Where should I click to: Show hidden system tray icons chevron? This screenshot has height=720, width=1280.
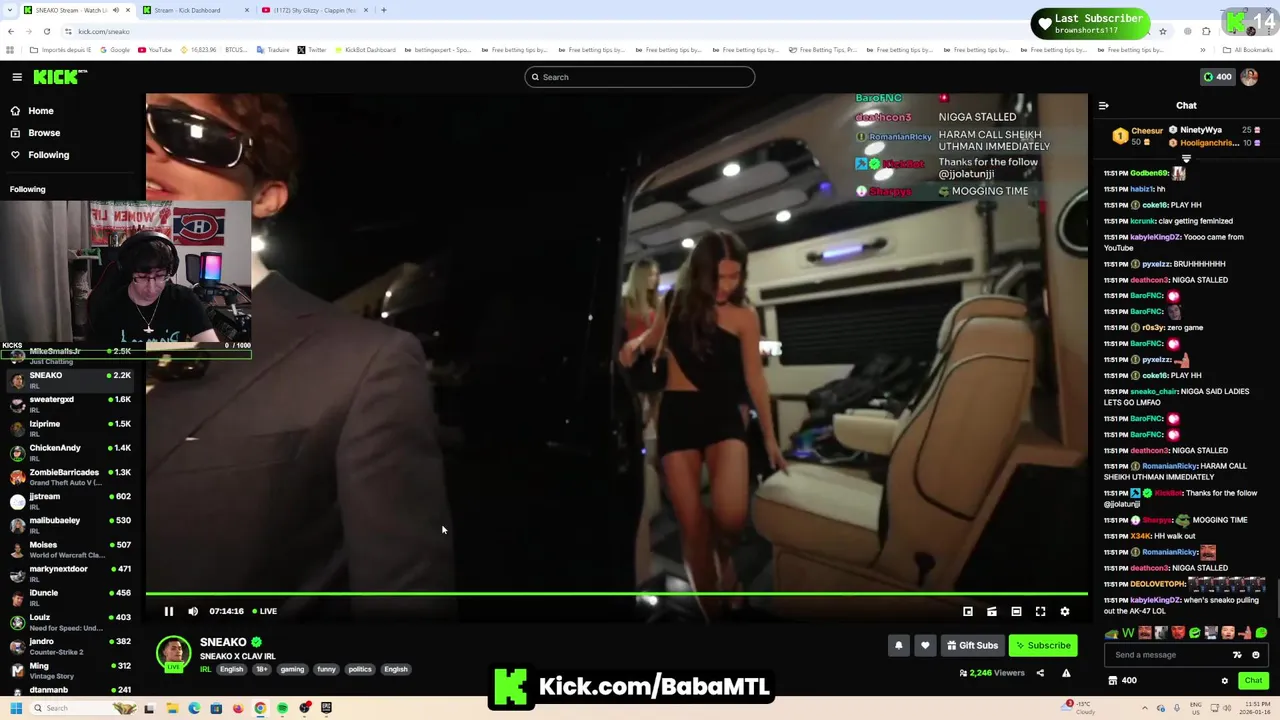(x=1146, y=708)
